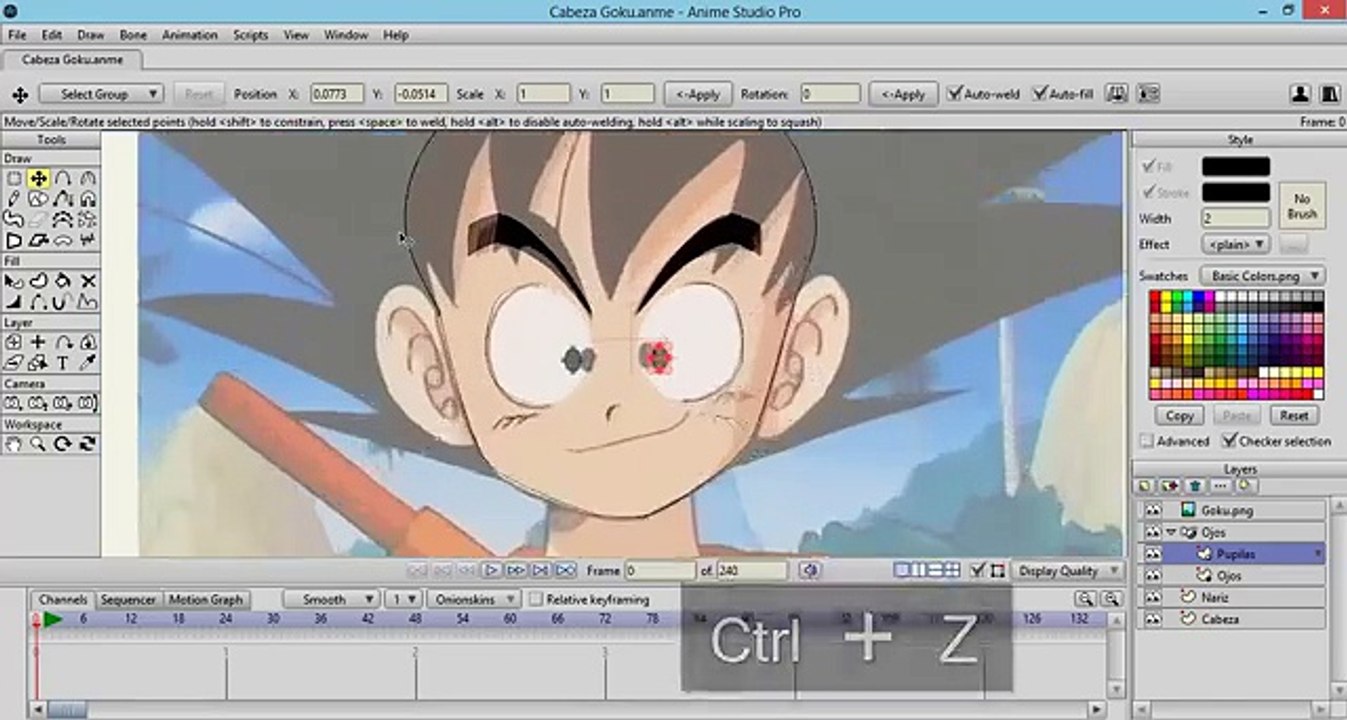Click the audio mute speaker icon
1347x720 pixels.
pyautogui.click(x=810, y=571)
